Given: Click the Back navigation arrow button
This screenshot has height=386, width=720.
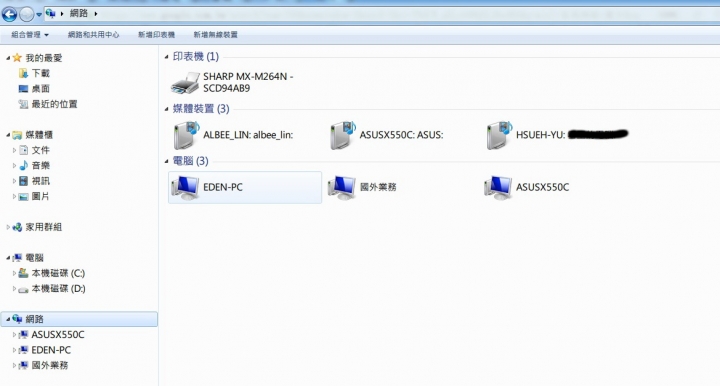Looking at the screenshot, I should pyautogui.click(x=10, y=14).
